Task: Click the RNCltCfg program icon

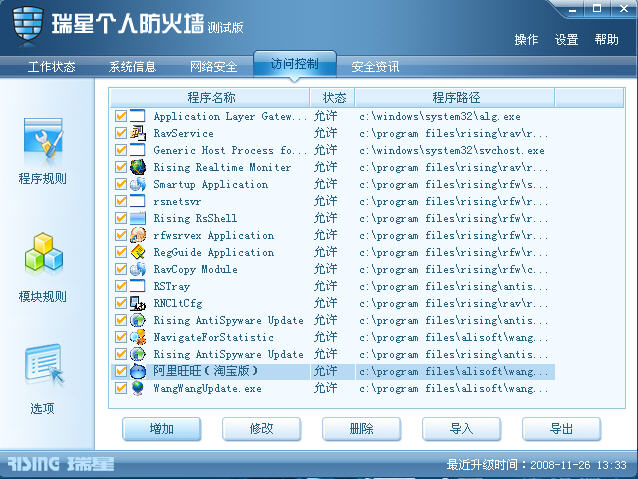Action: coord(138,303)
